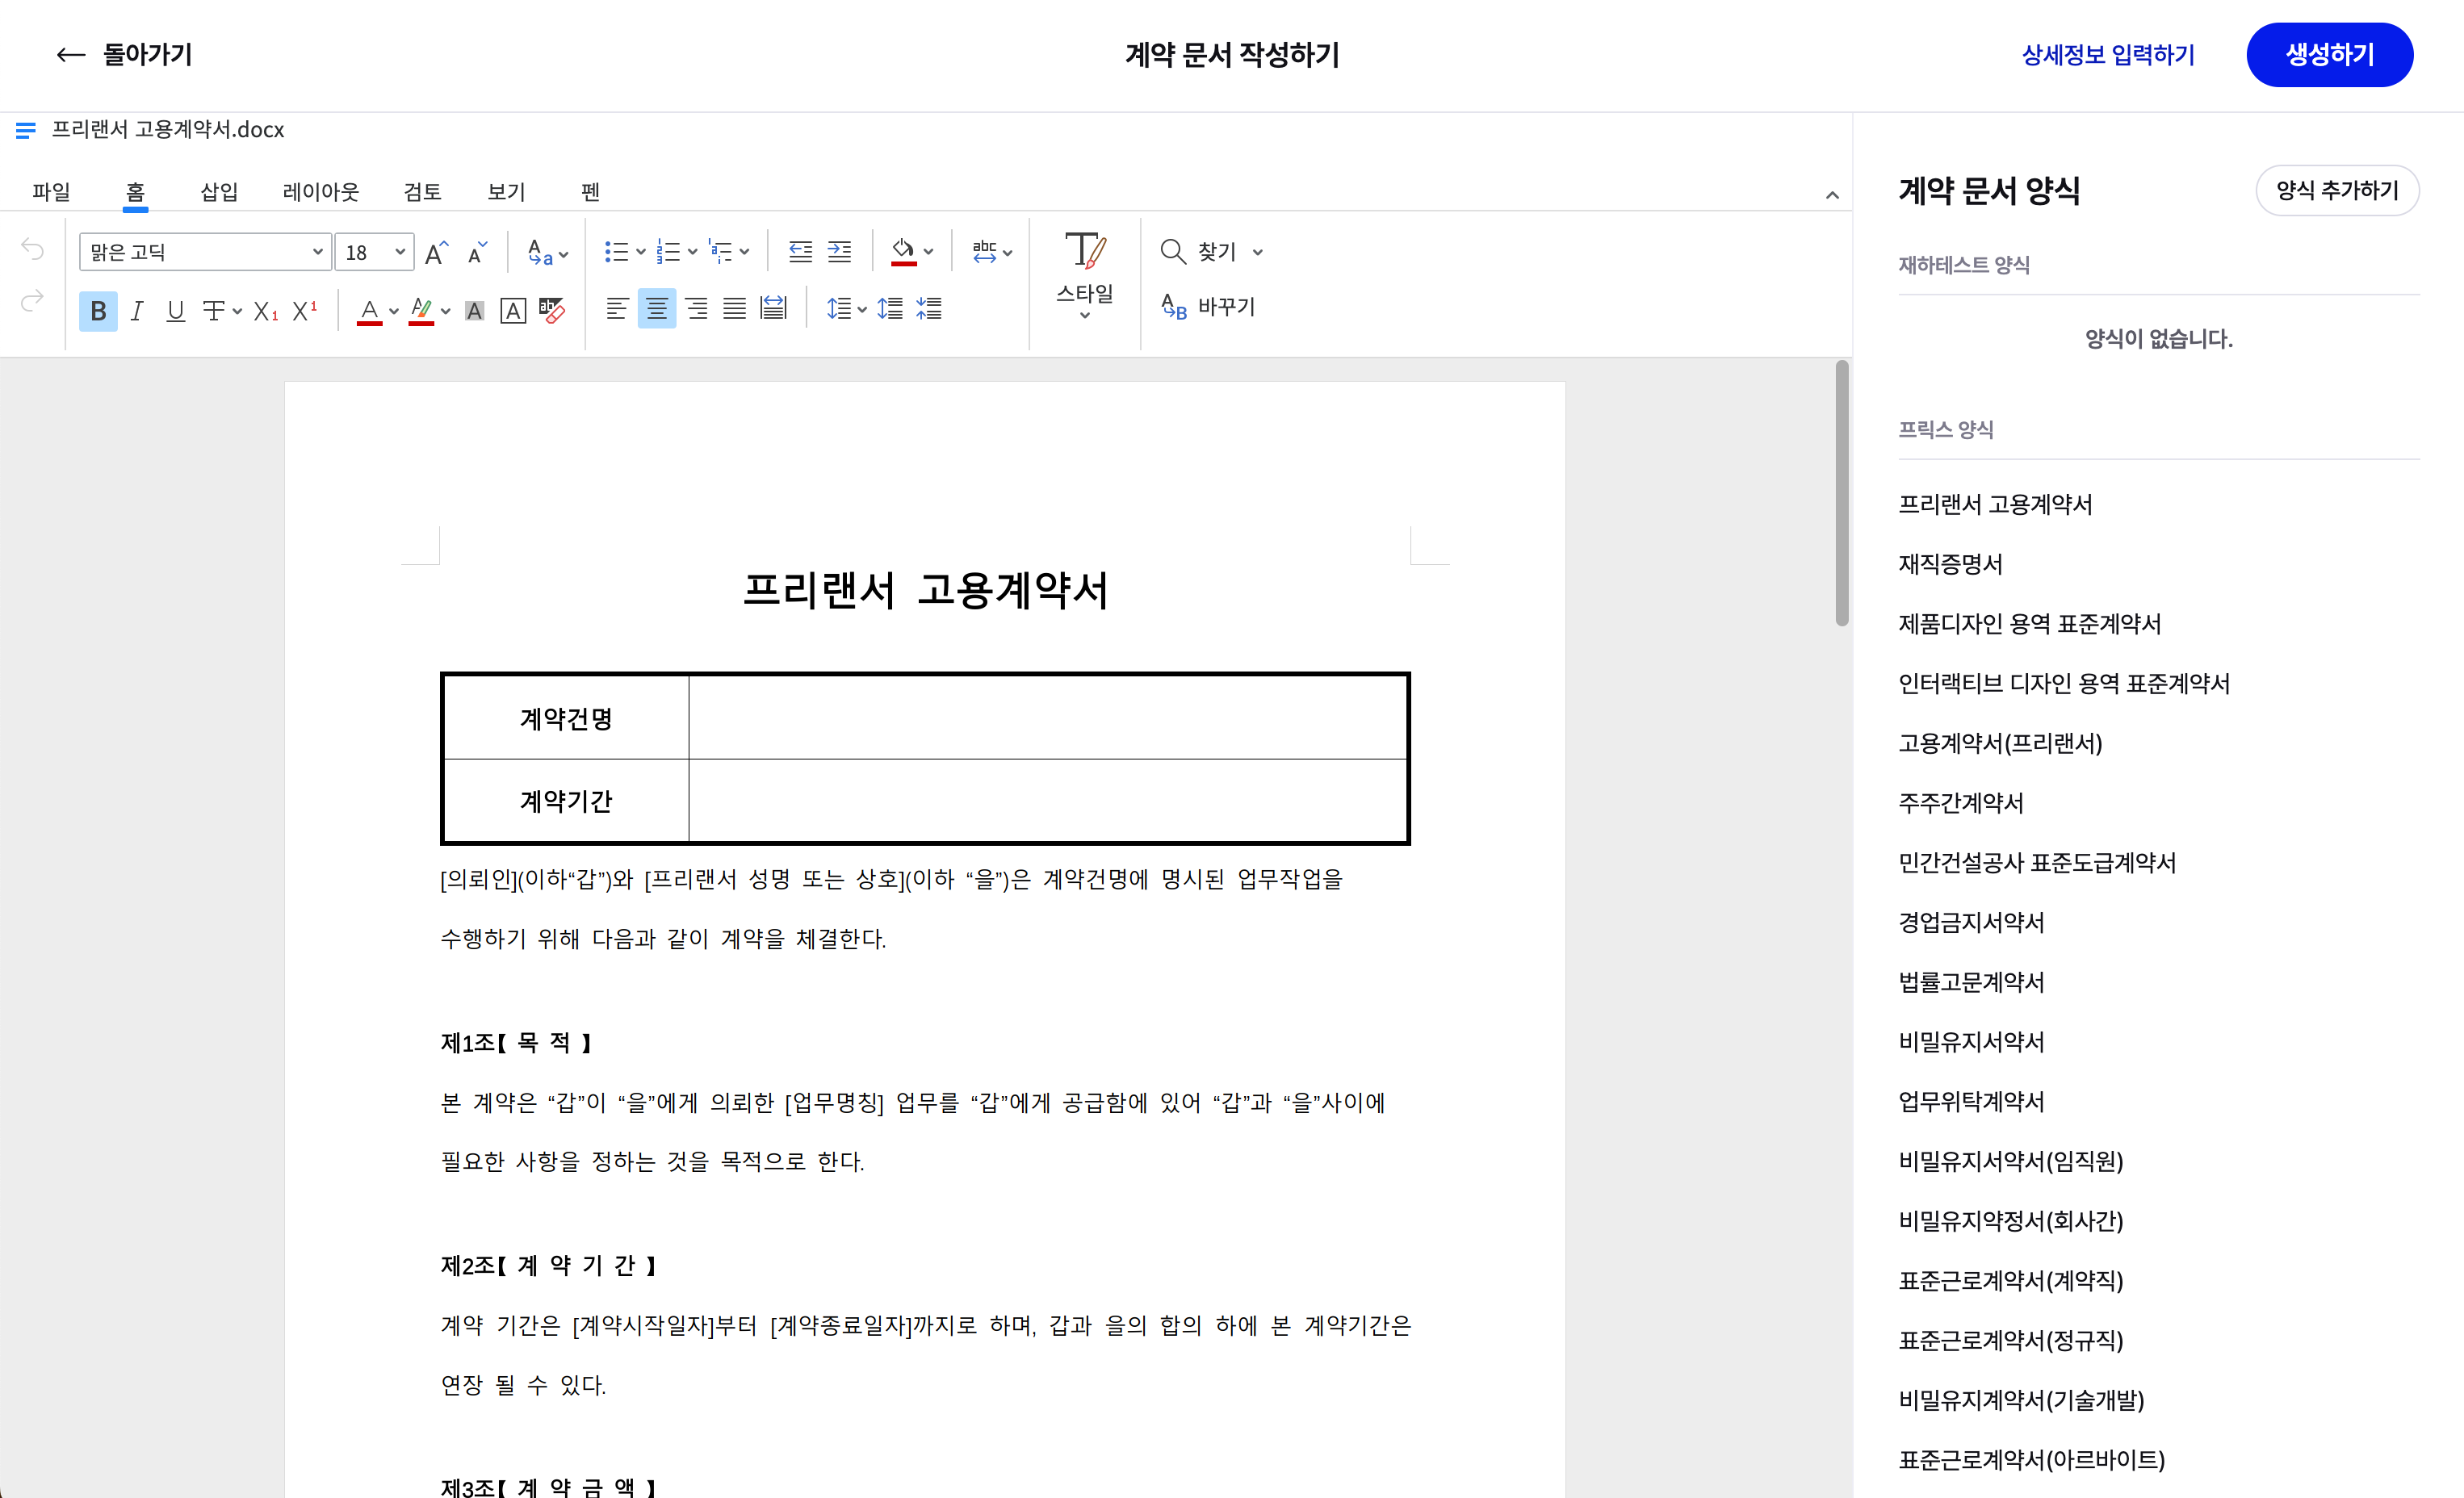Clear formatting with the eraser icon

[x=551, y=311]
